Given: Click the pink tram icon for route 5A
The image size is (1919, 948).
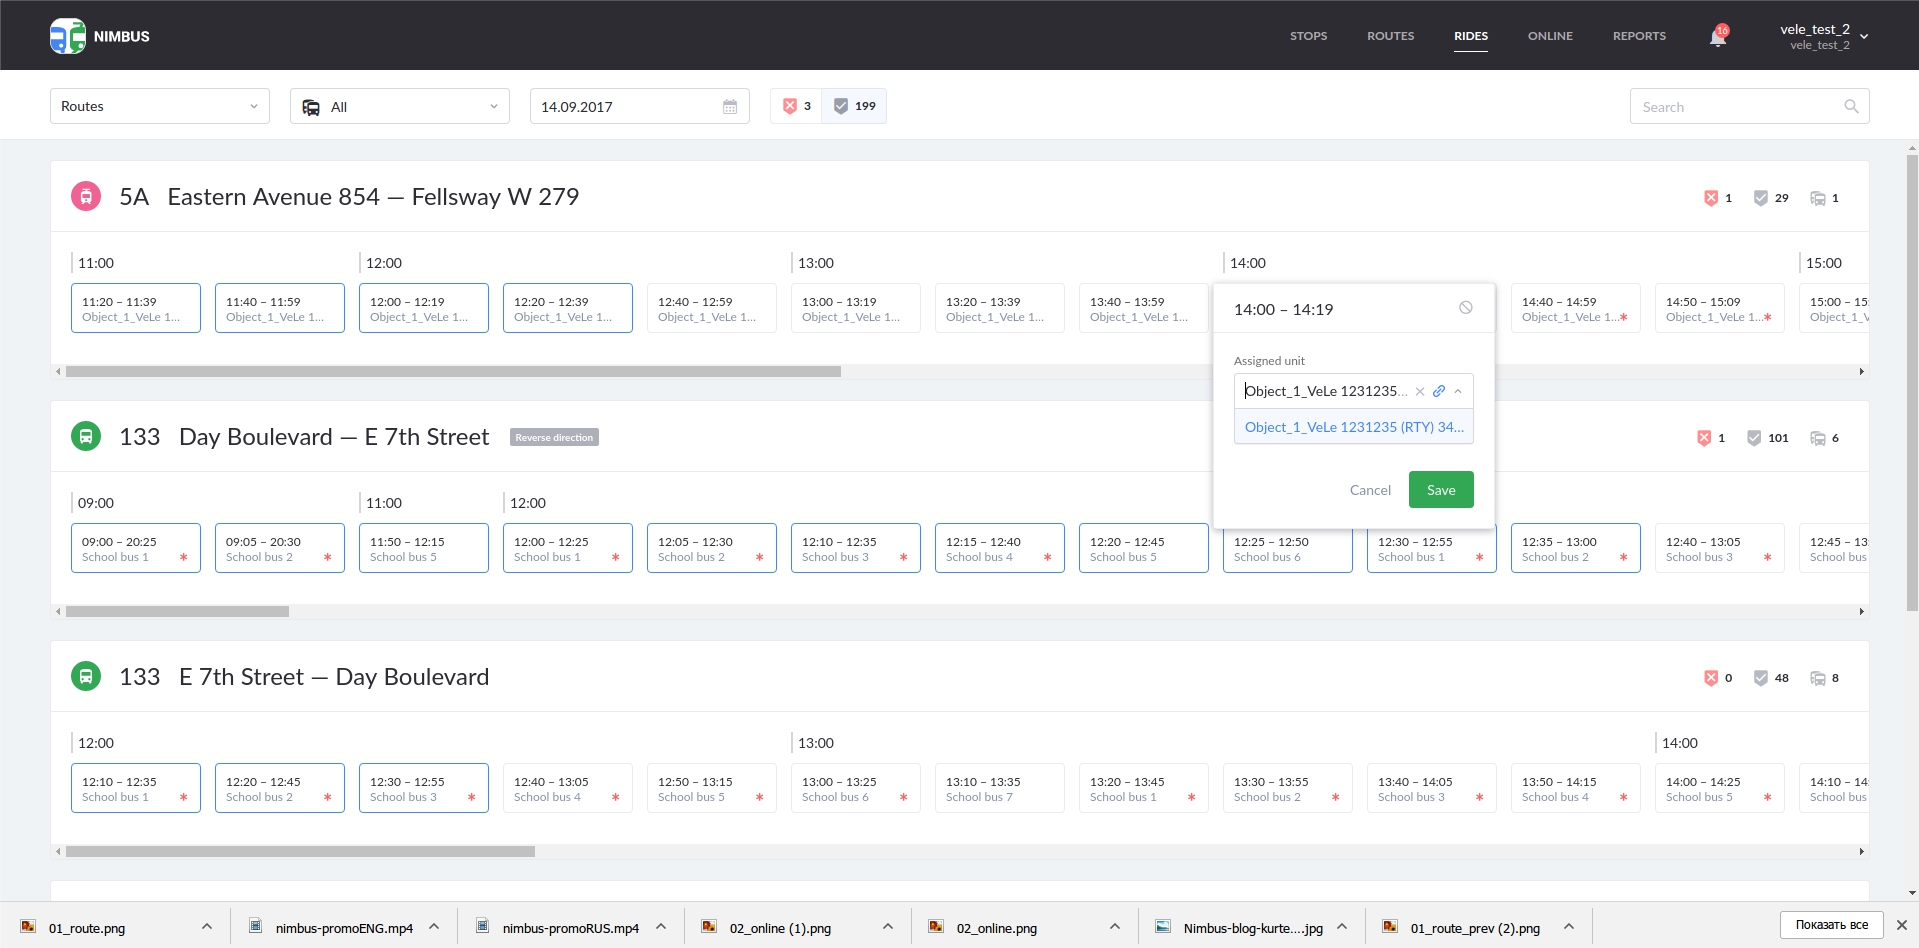Looking at the screenshot, I should pyautogui.click(x=86, y=197).
